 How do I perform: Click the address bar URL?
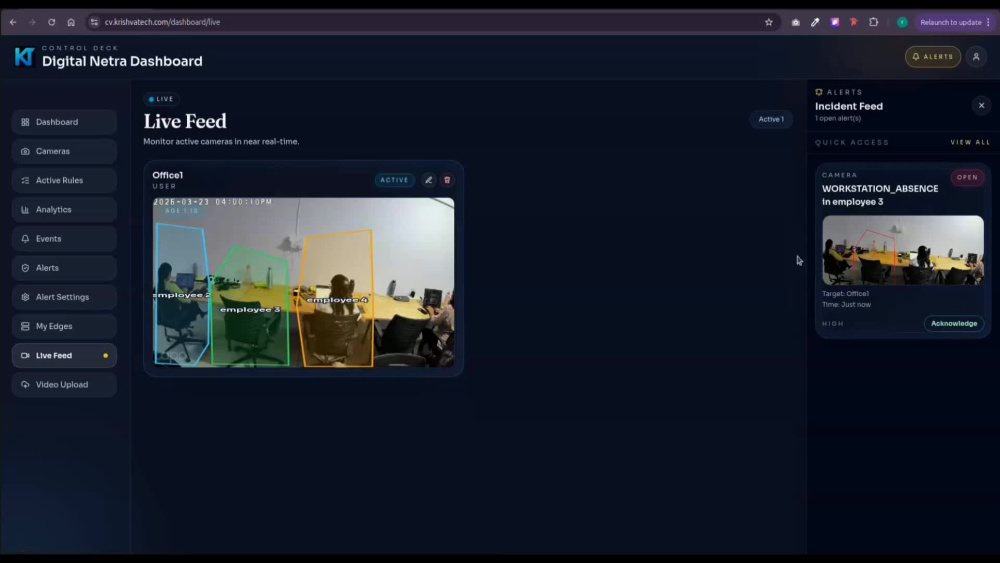point(163,22)
